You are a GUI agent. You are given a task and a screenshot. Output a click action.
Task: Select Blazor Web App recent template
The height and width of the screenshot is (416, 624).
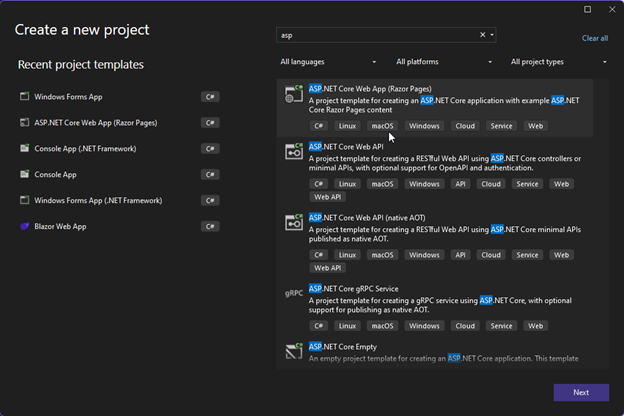tap(60, 226)
